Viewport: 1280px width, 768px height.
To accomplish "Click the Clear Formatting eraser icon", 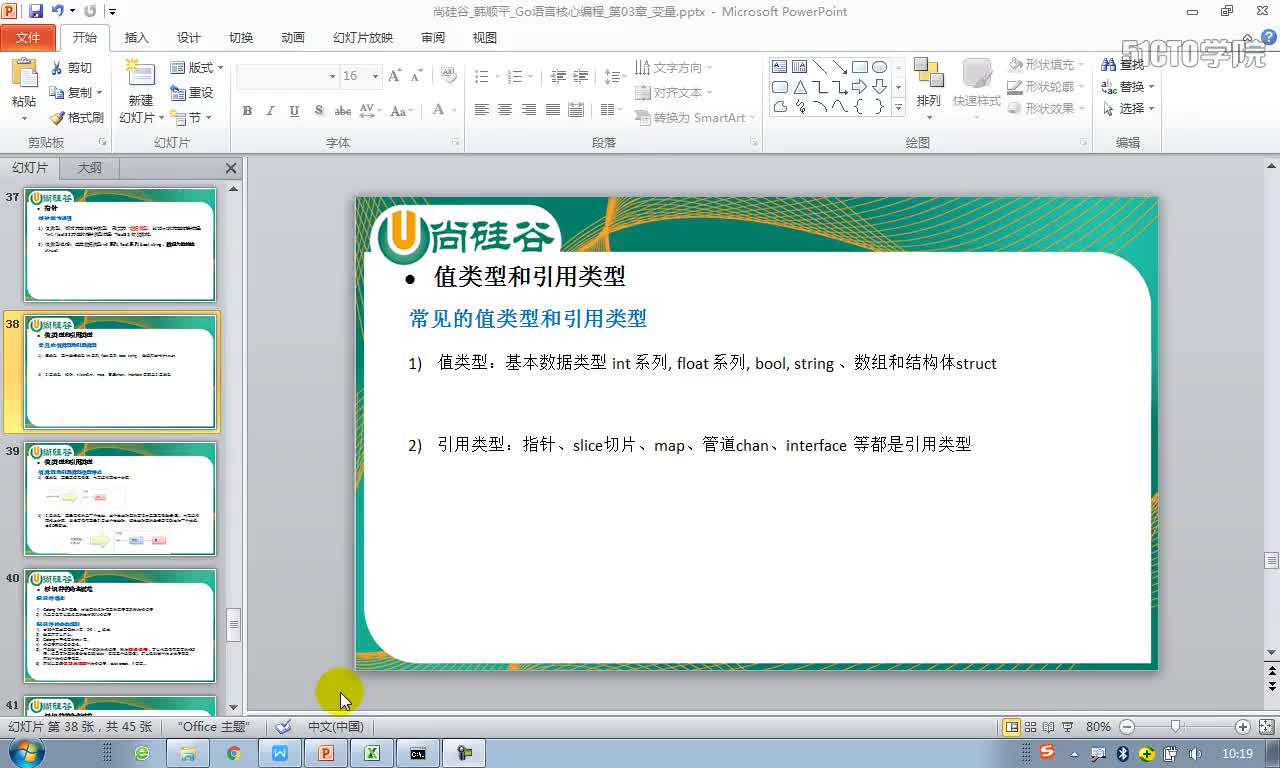I will pos(449,76).
